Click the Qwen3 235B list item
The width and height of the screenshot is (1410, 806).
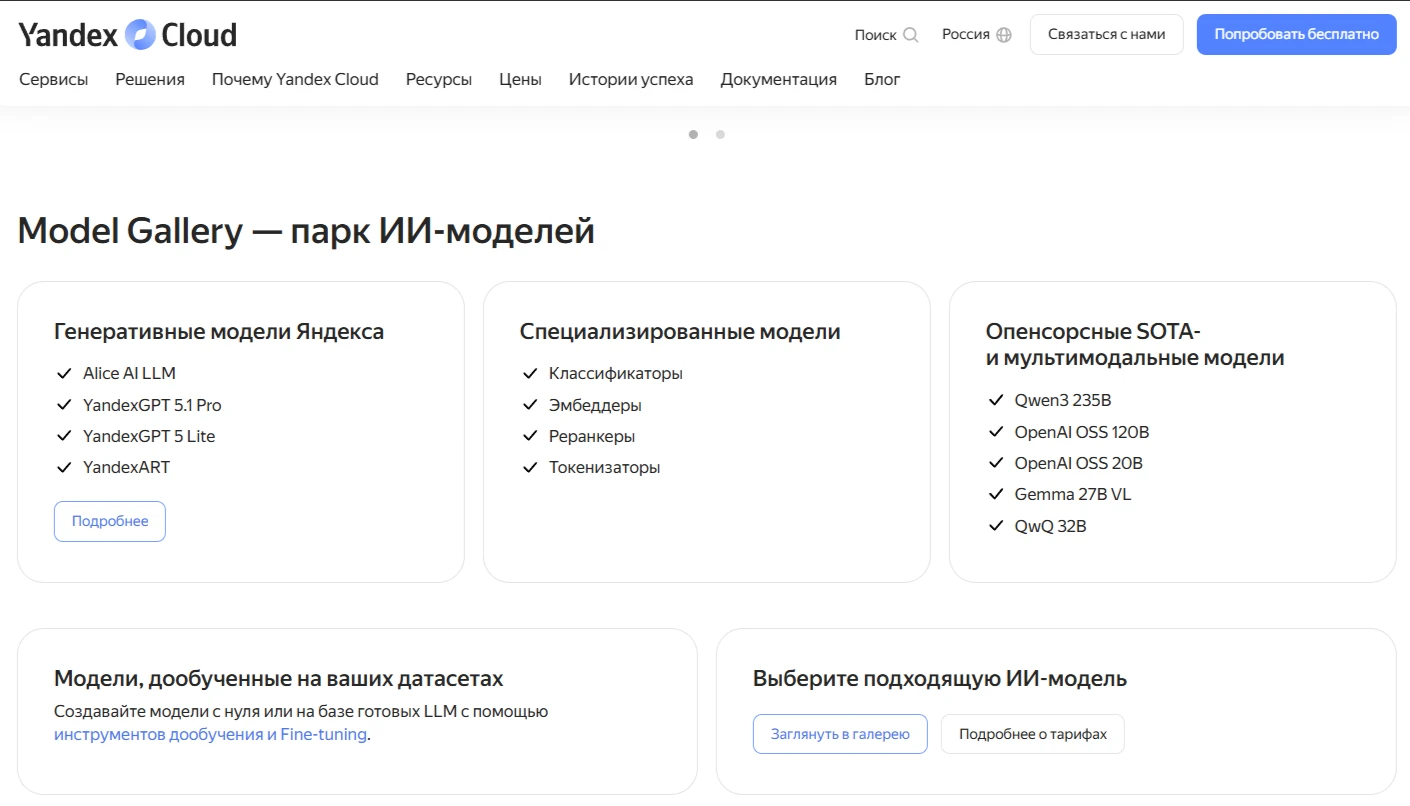click(1063, 400)
